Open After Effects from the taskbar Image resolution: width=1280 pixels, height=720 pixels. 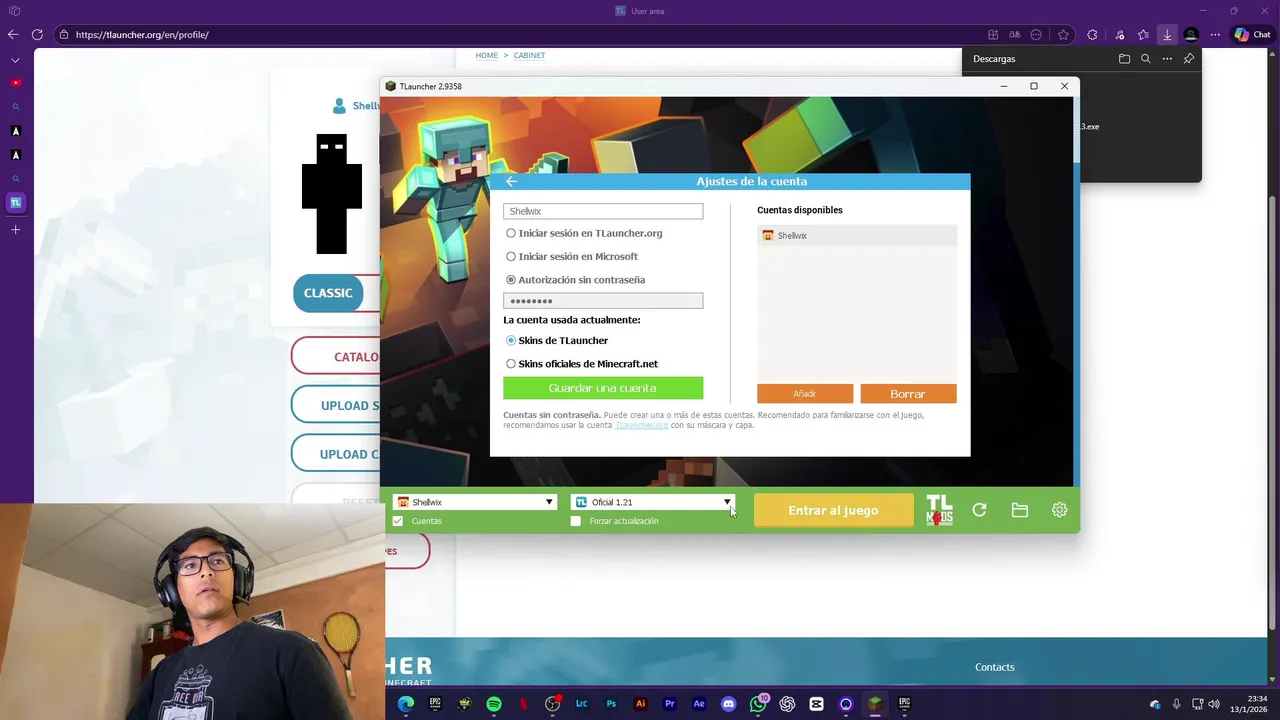pos(699,704)
